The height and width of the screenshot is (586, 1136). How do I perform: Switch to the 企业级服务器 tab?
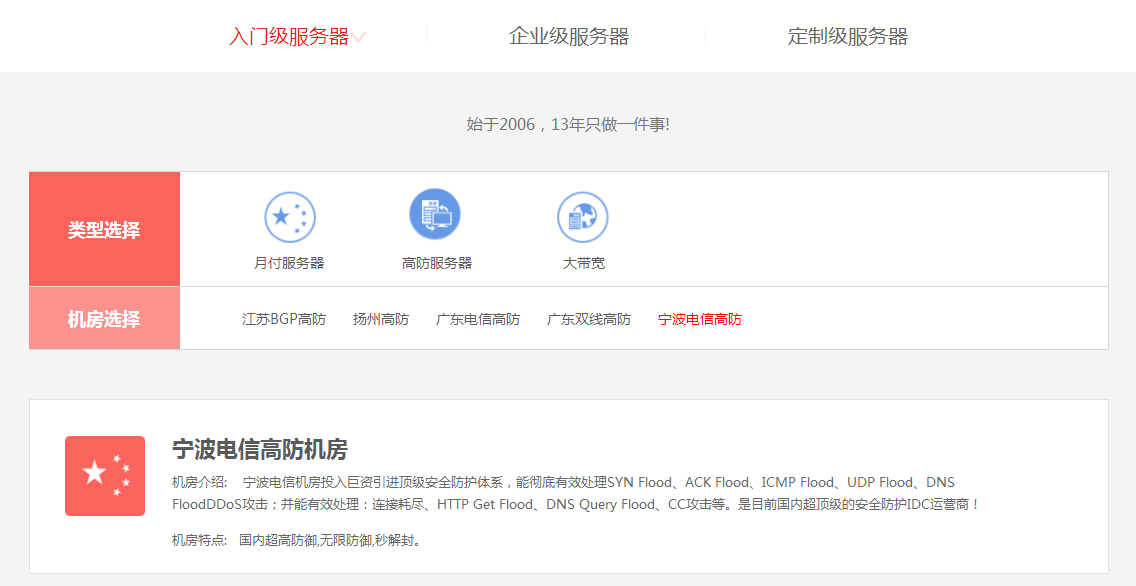tap(568, 37)
